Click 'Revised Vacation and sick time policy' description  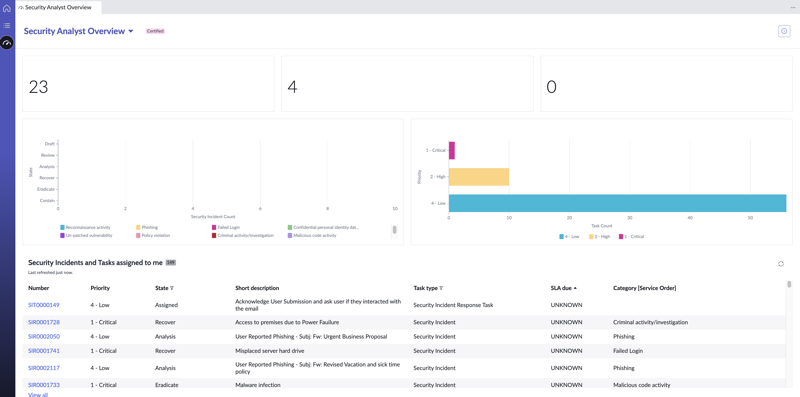pyautogui.click(x=317, y=368)
